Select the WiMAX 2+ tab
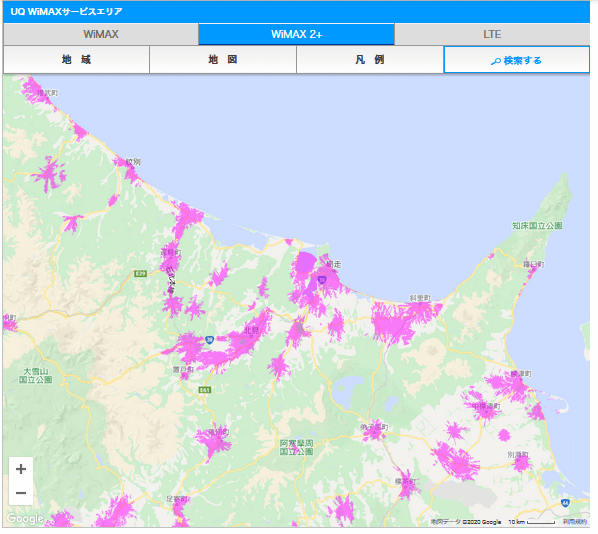The height and width of the screenshot is (534, 598). click(x=296, y=34)
